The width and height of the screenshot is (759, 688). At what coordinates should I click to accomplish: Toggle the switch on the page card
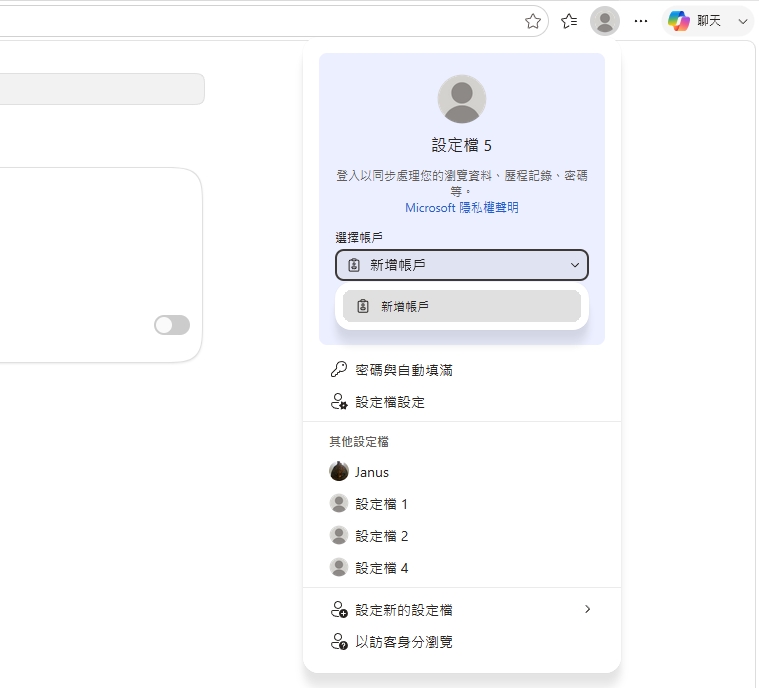tap(172, 325)
